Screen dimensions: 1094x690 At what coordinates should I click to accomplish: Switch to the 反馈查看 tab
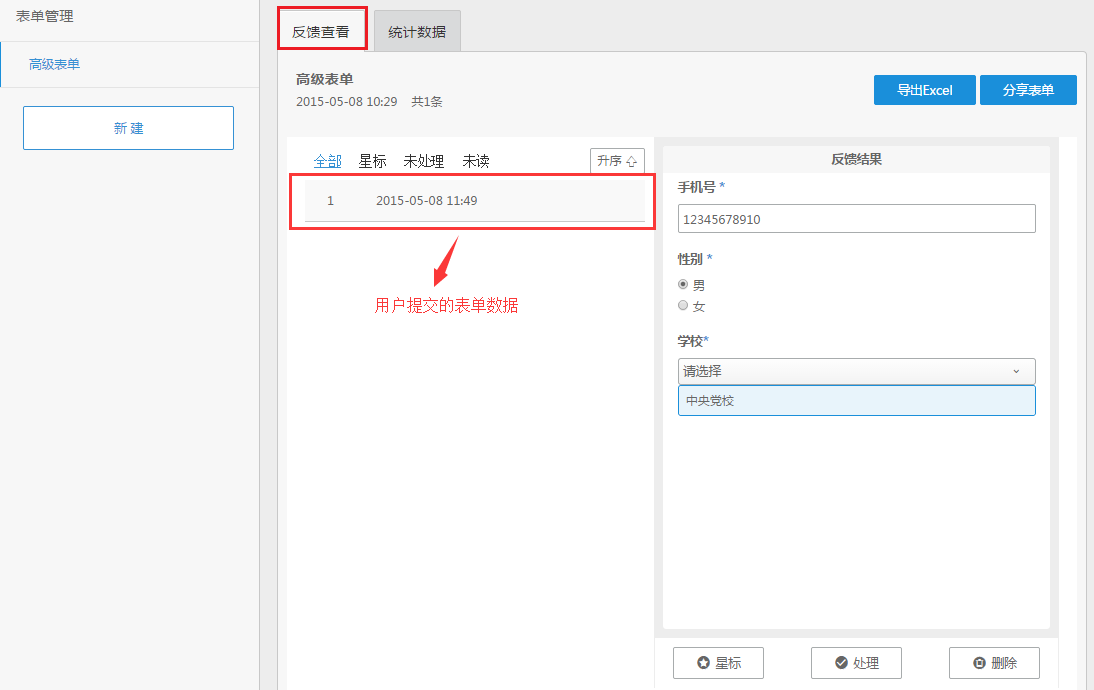321,31
